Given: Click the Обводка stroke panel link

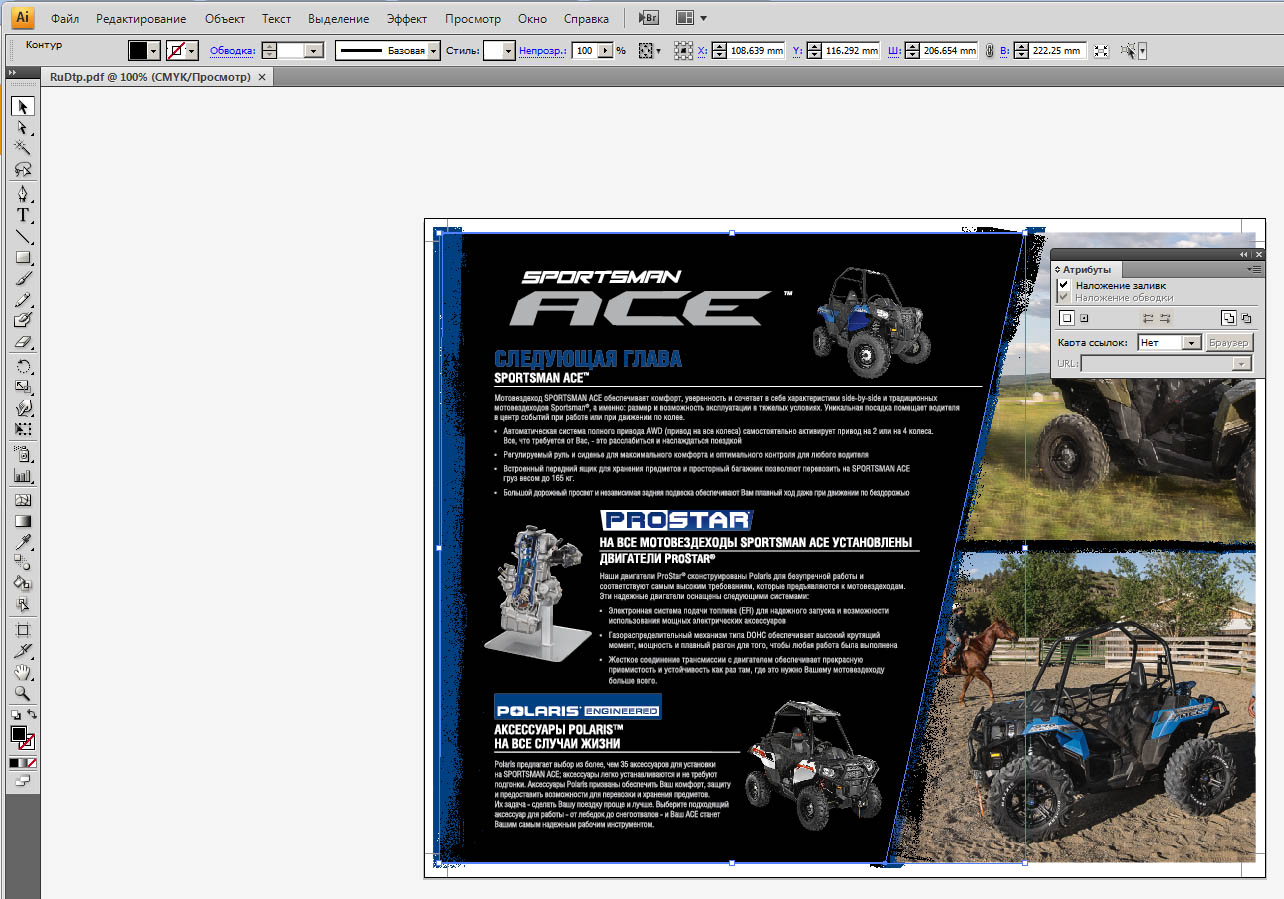Looking at the screenshot, I should click(x=233, y=51).
